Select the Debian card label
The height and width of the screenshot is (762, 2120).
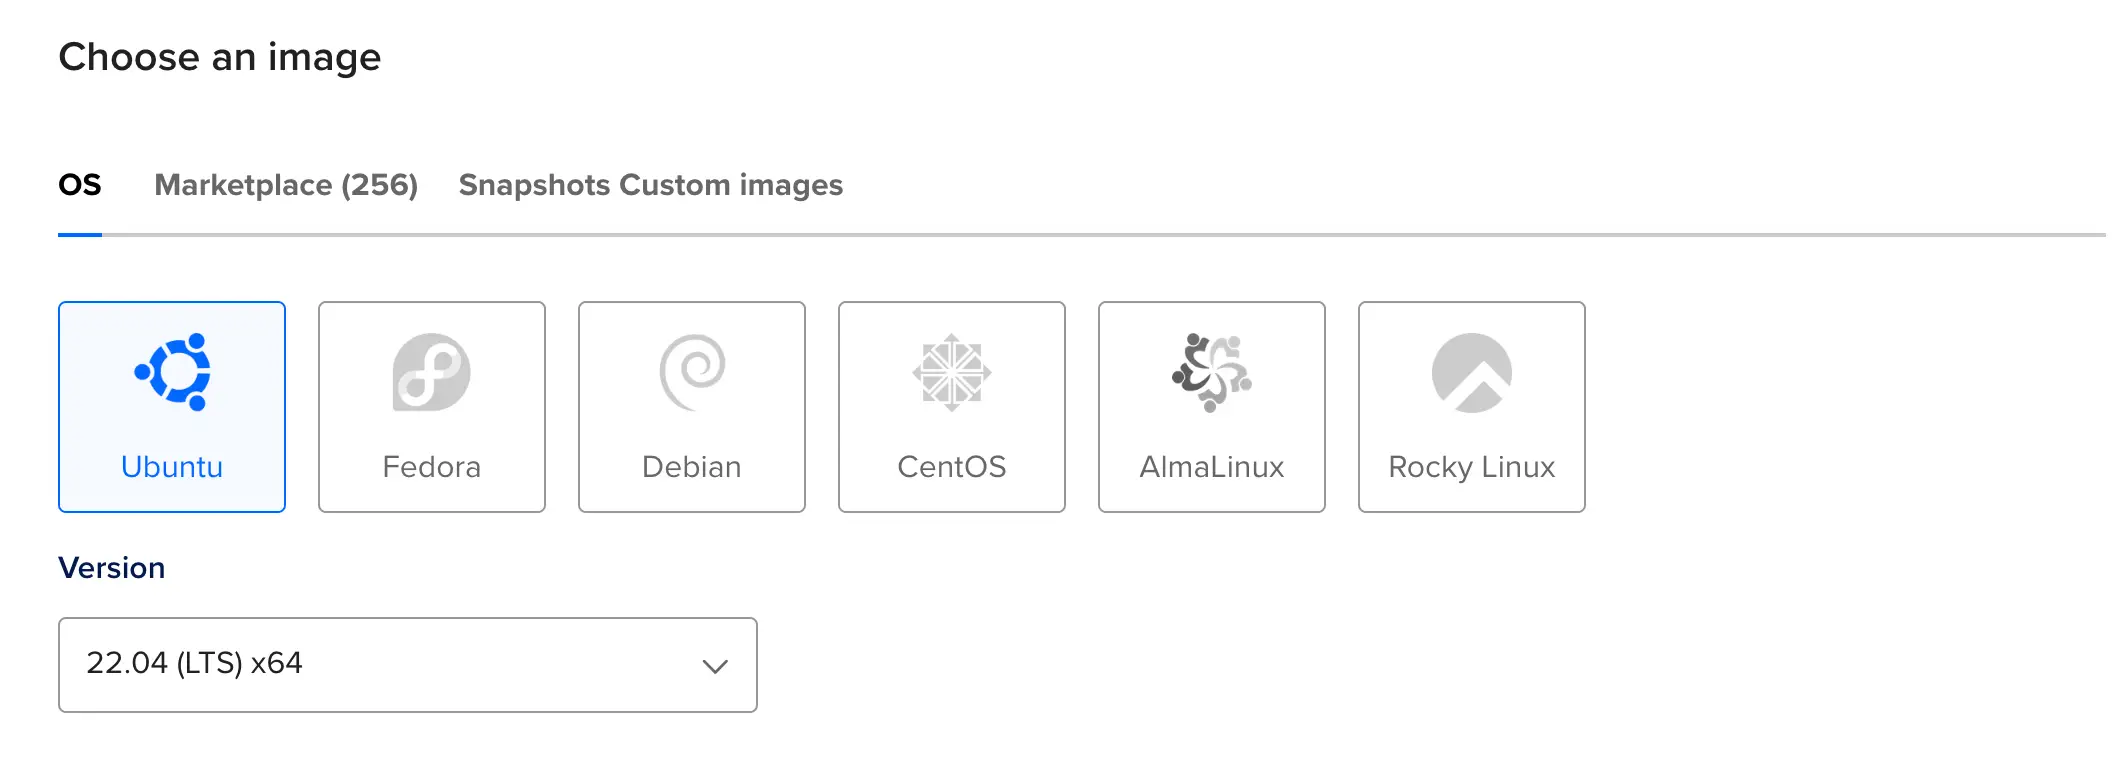[x=692, y=467]
